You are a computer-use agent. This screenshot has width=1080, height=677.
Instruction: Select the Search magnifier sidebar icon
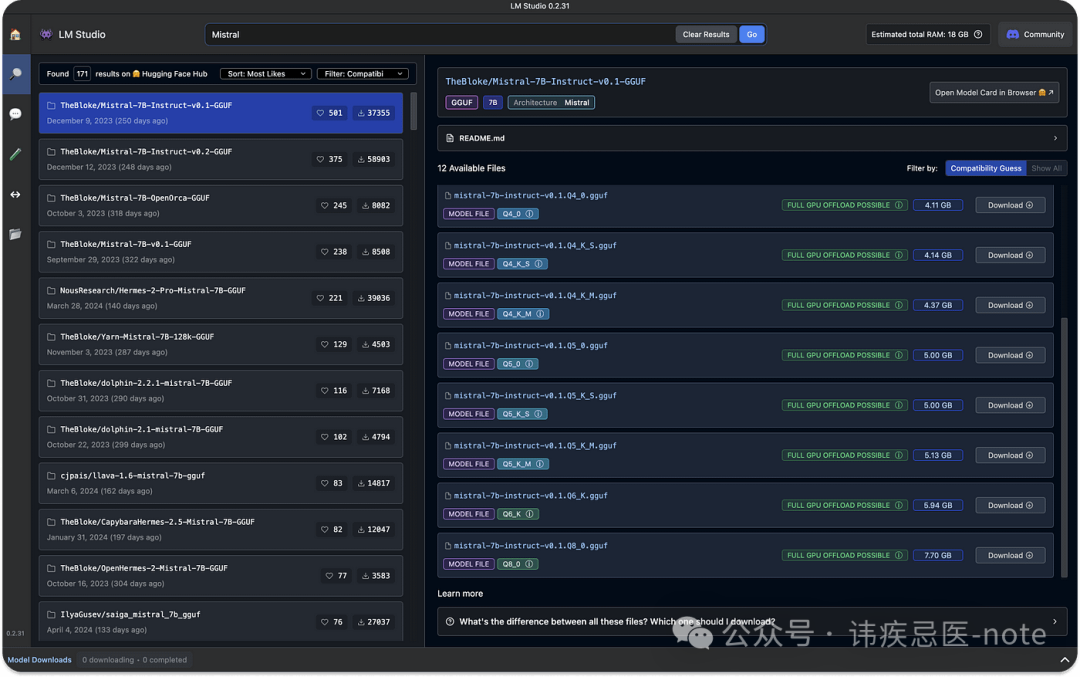tap(15, 74)
